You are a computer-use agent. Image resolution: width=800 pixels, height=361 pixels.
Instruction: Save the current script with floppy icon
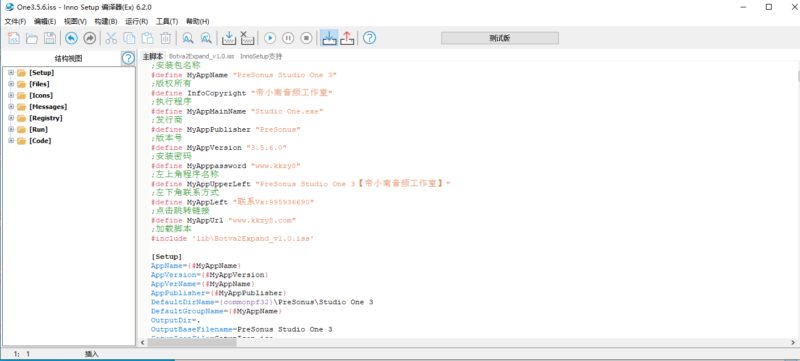49,38
